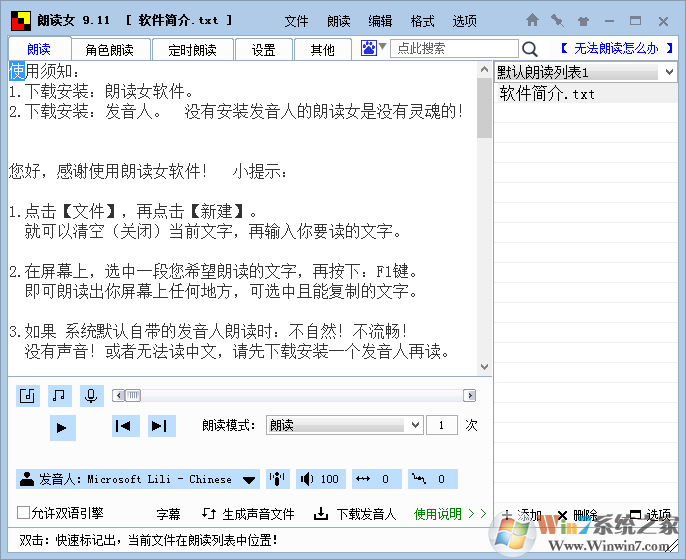Open the home icon in title bar
The height and width of the screenshot is (560, 686).
click(532, 20)
